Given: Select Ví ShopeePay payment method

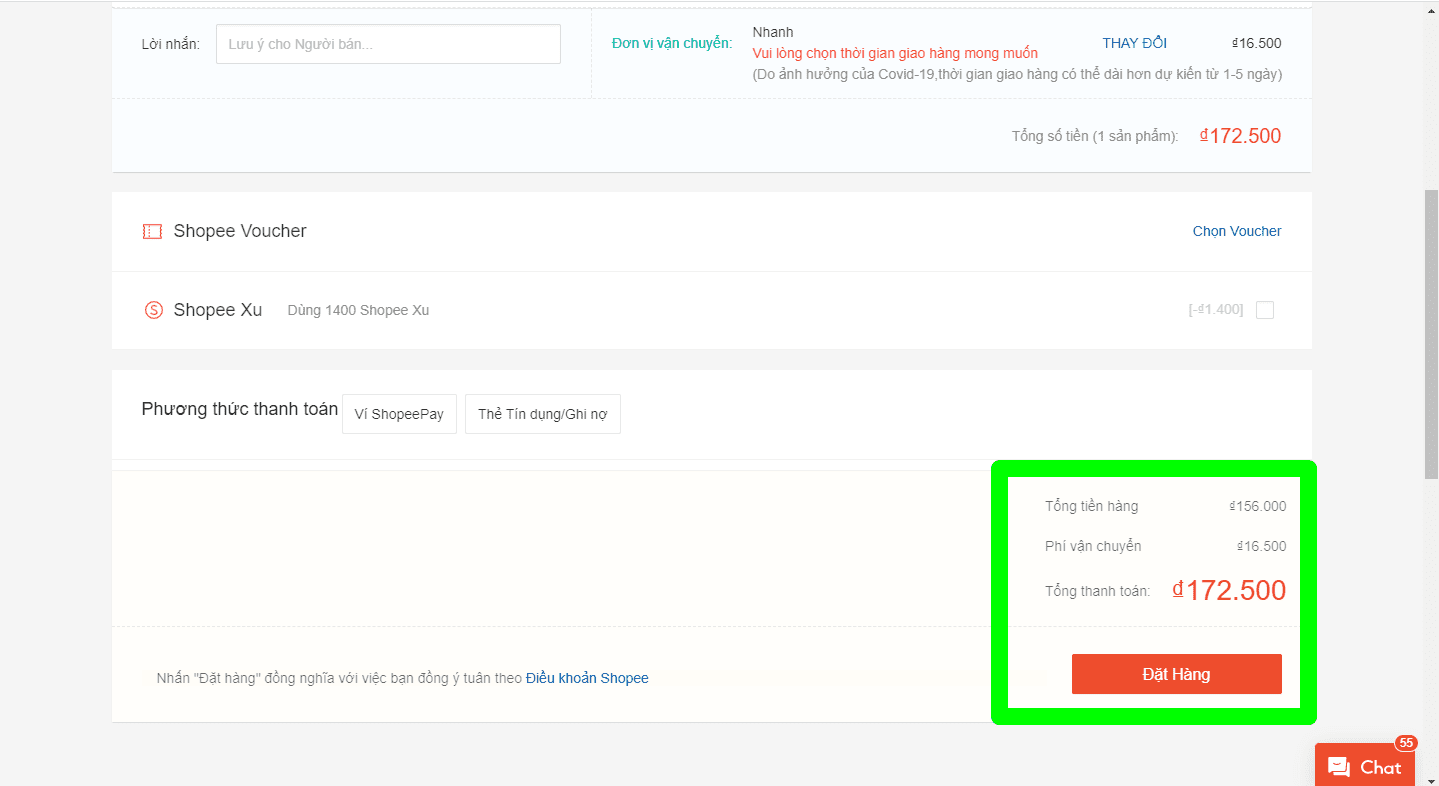Looking at the screenshot, I should point(399,414).
